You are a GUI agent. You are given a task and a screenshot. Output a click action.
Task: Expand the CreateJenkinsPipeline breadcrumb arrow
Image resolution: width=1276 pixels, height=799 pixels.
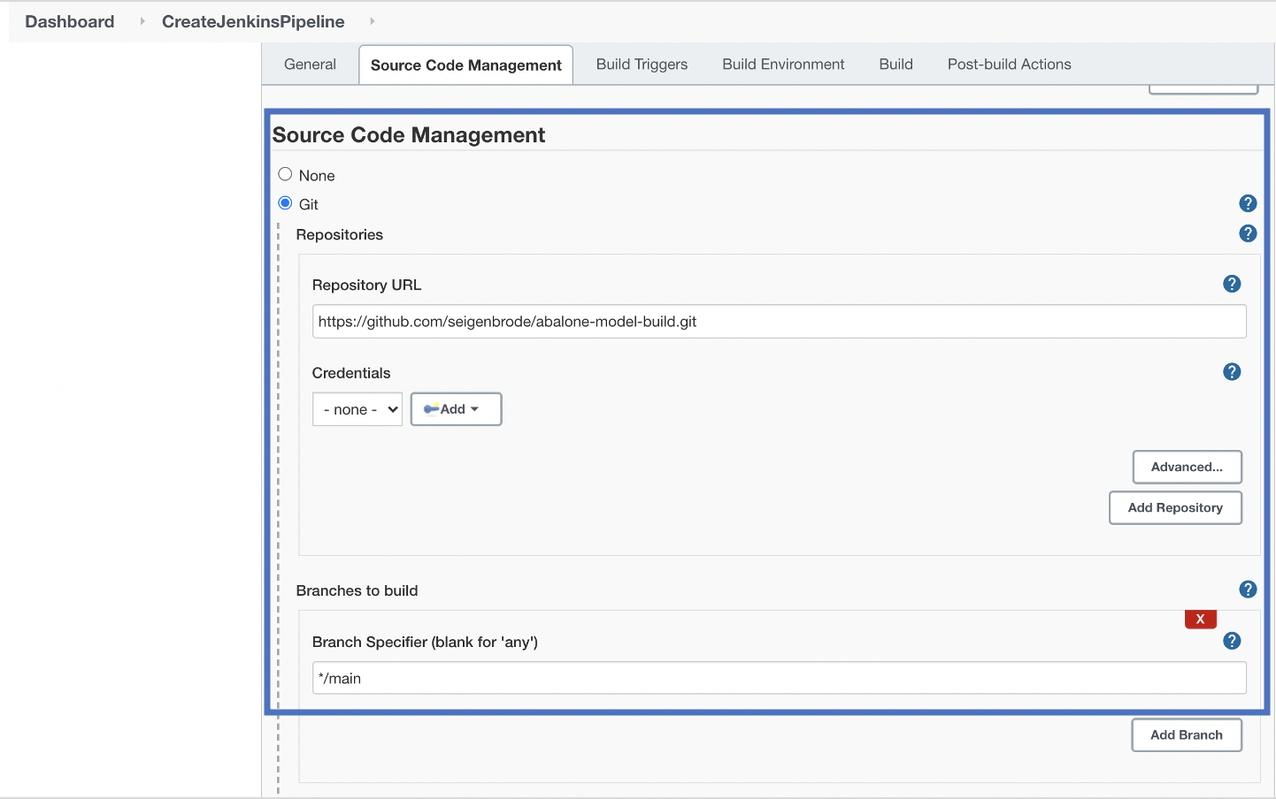click(x=372, y=21)
